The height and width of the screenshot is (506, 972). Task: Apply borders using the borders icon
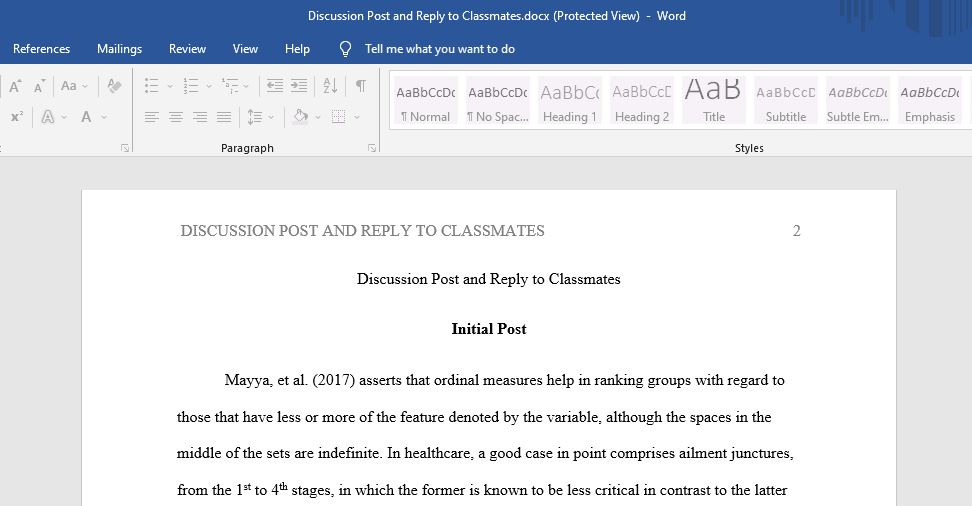pos(338,117)
